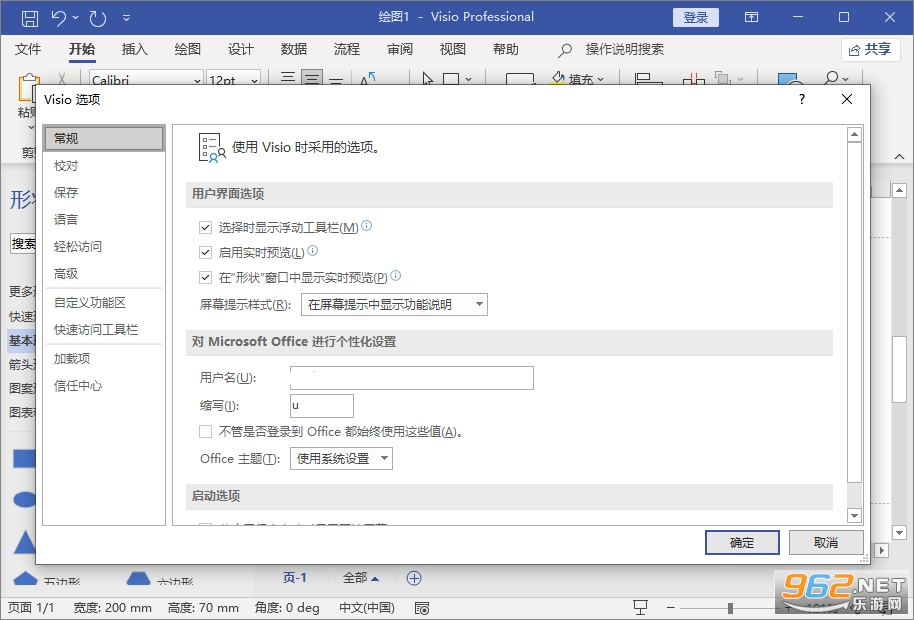
Task: Click the 确定 button
Action: 742,542
